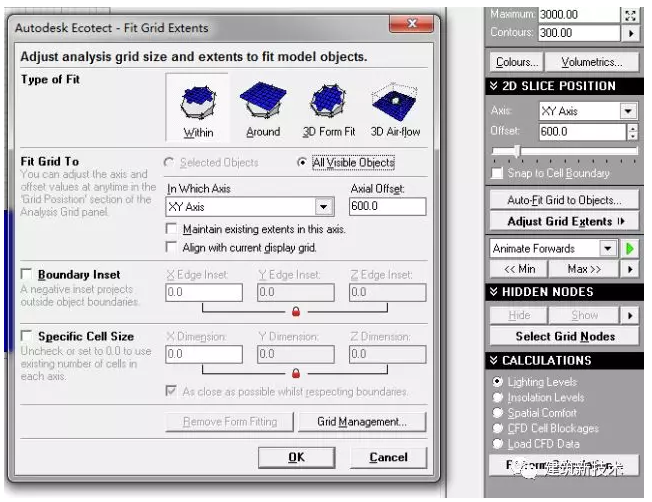Click the Y Edge Inset field

[x=296, y=292]
